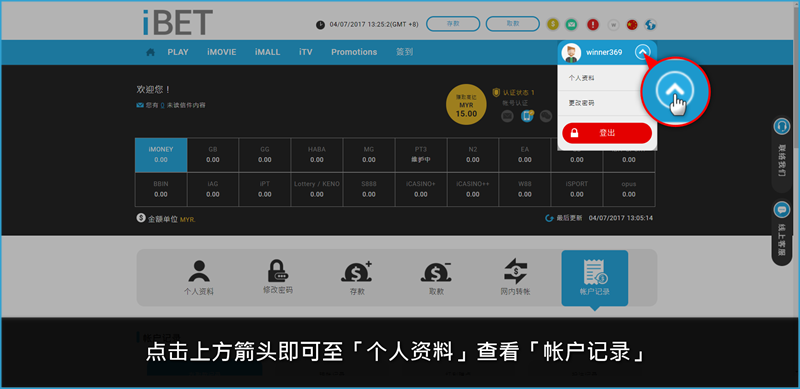Click the envelope icon beside unread messages
Image resolution: width=800 pixels, height=389 pixels.
[140, 105]
